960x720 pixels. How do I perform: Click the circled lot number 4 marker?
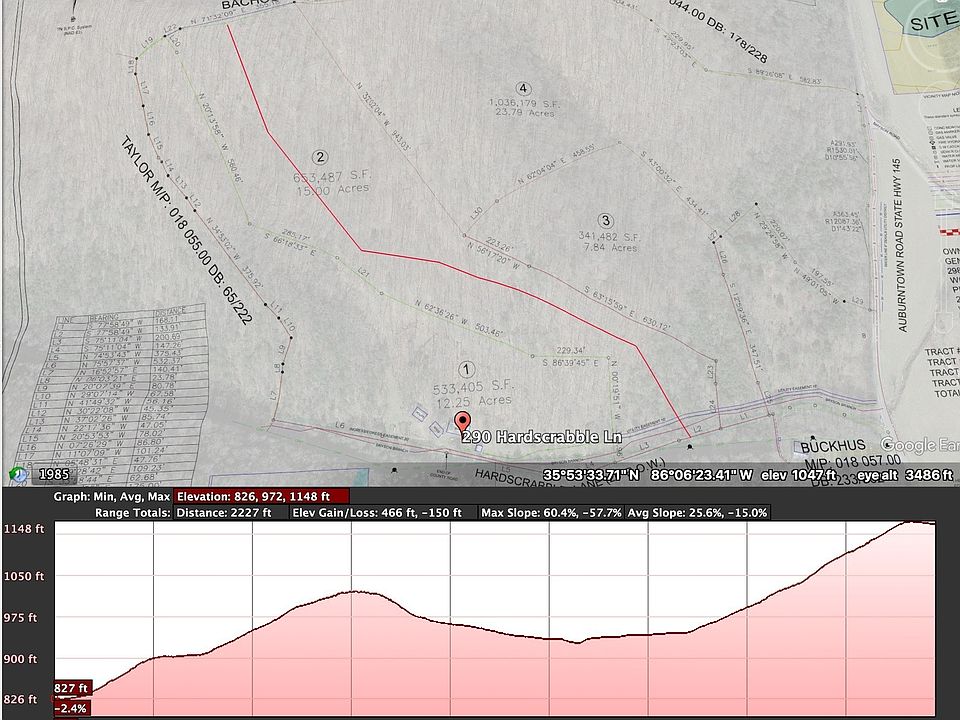523,88
